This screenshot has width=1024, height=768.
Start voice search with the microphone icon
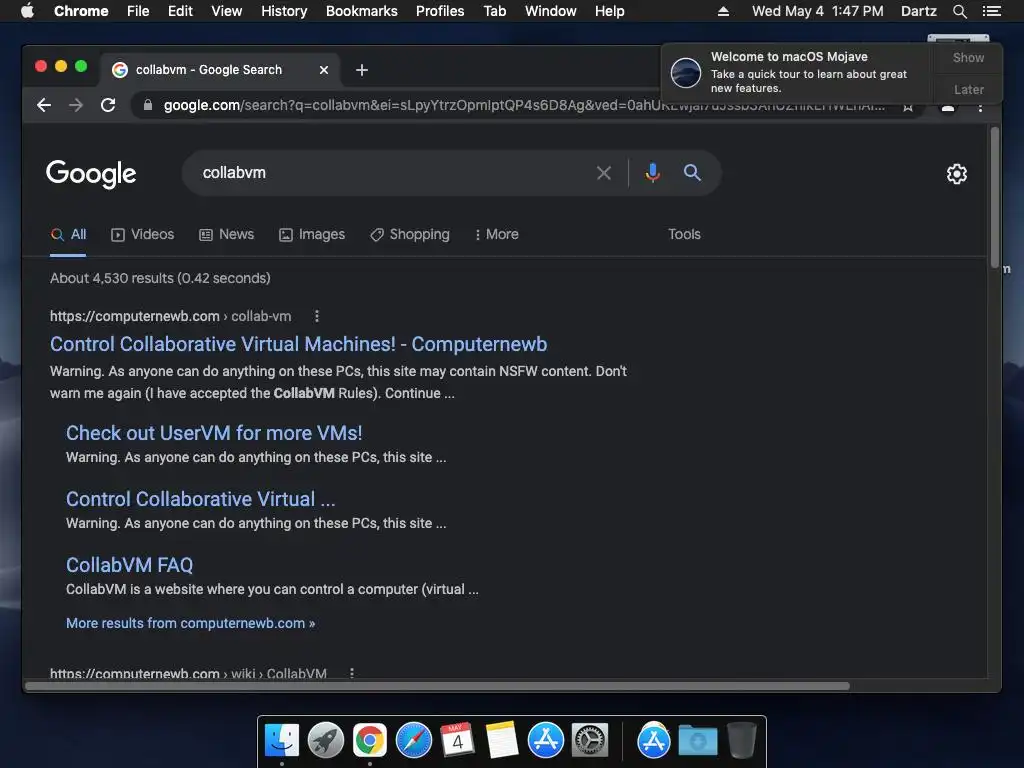652,173
